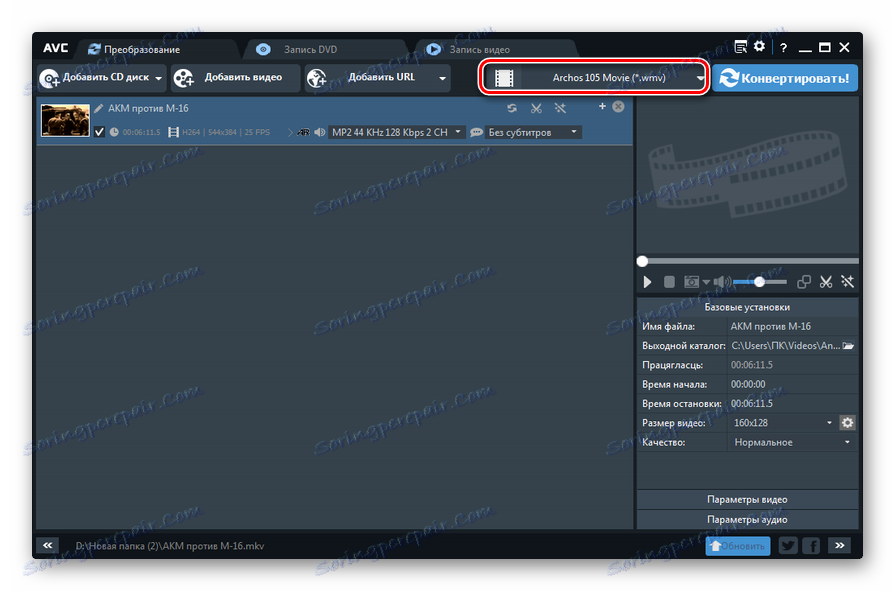Click the H264 | 544x384 | 25 FPS info text

(x=226, y=132)
